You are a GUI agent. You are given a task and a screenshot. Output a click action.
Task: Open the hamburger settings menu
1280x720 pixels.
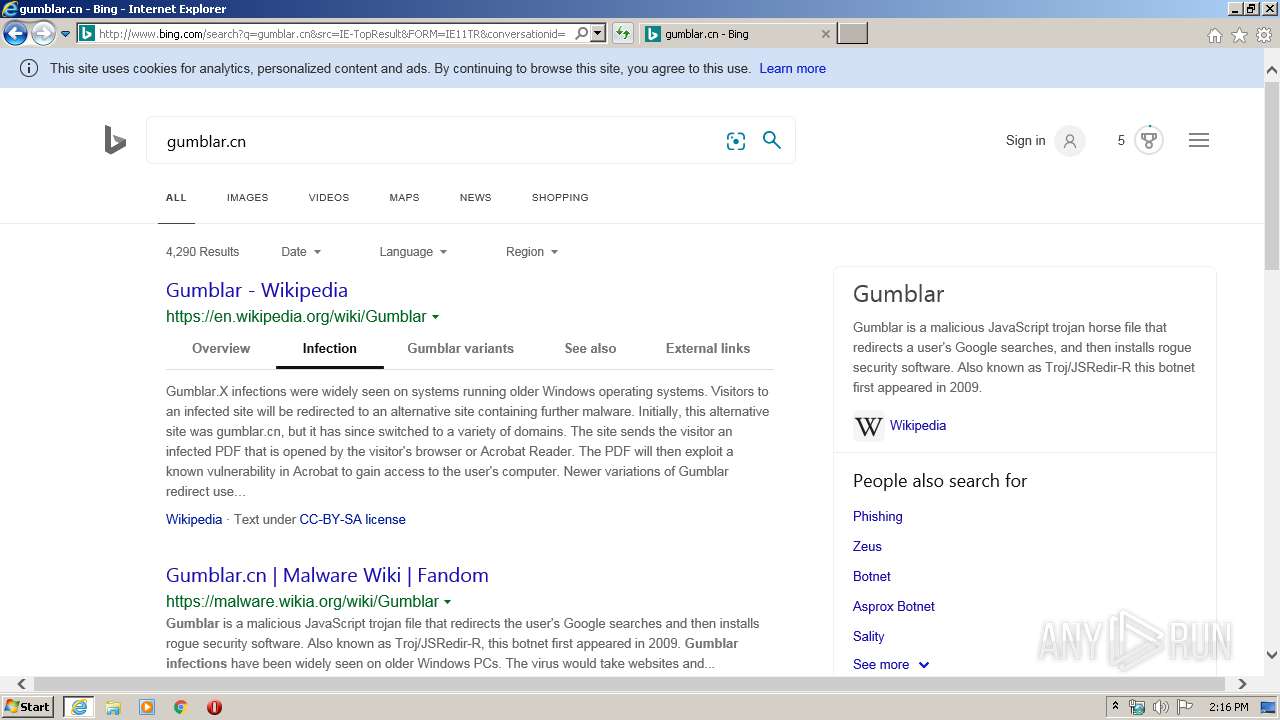1199,140
